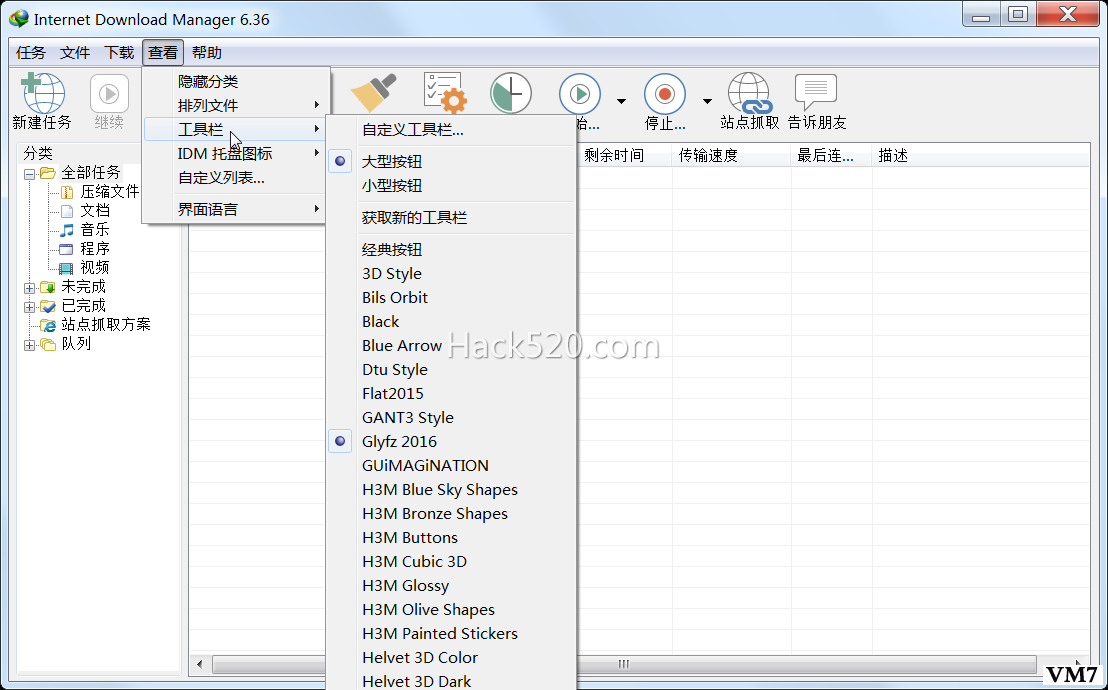Open the scheduler clock toolbar icon
This screenshot has width=1108, height=690.
pos(511,93)
